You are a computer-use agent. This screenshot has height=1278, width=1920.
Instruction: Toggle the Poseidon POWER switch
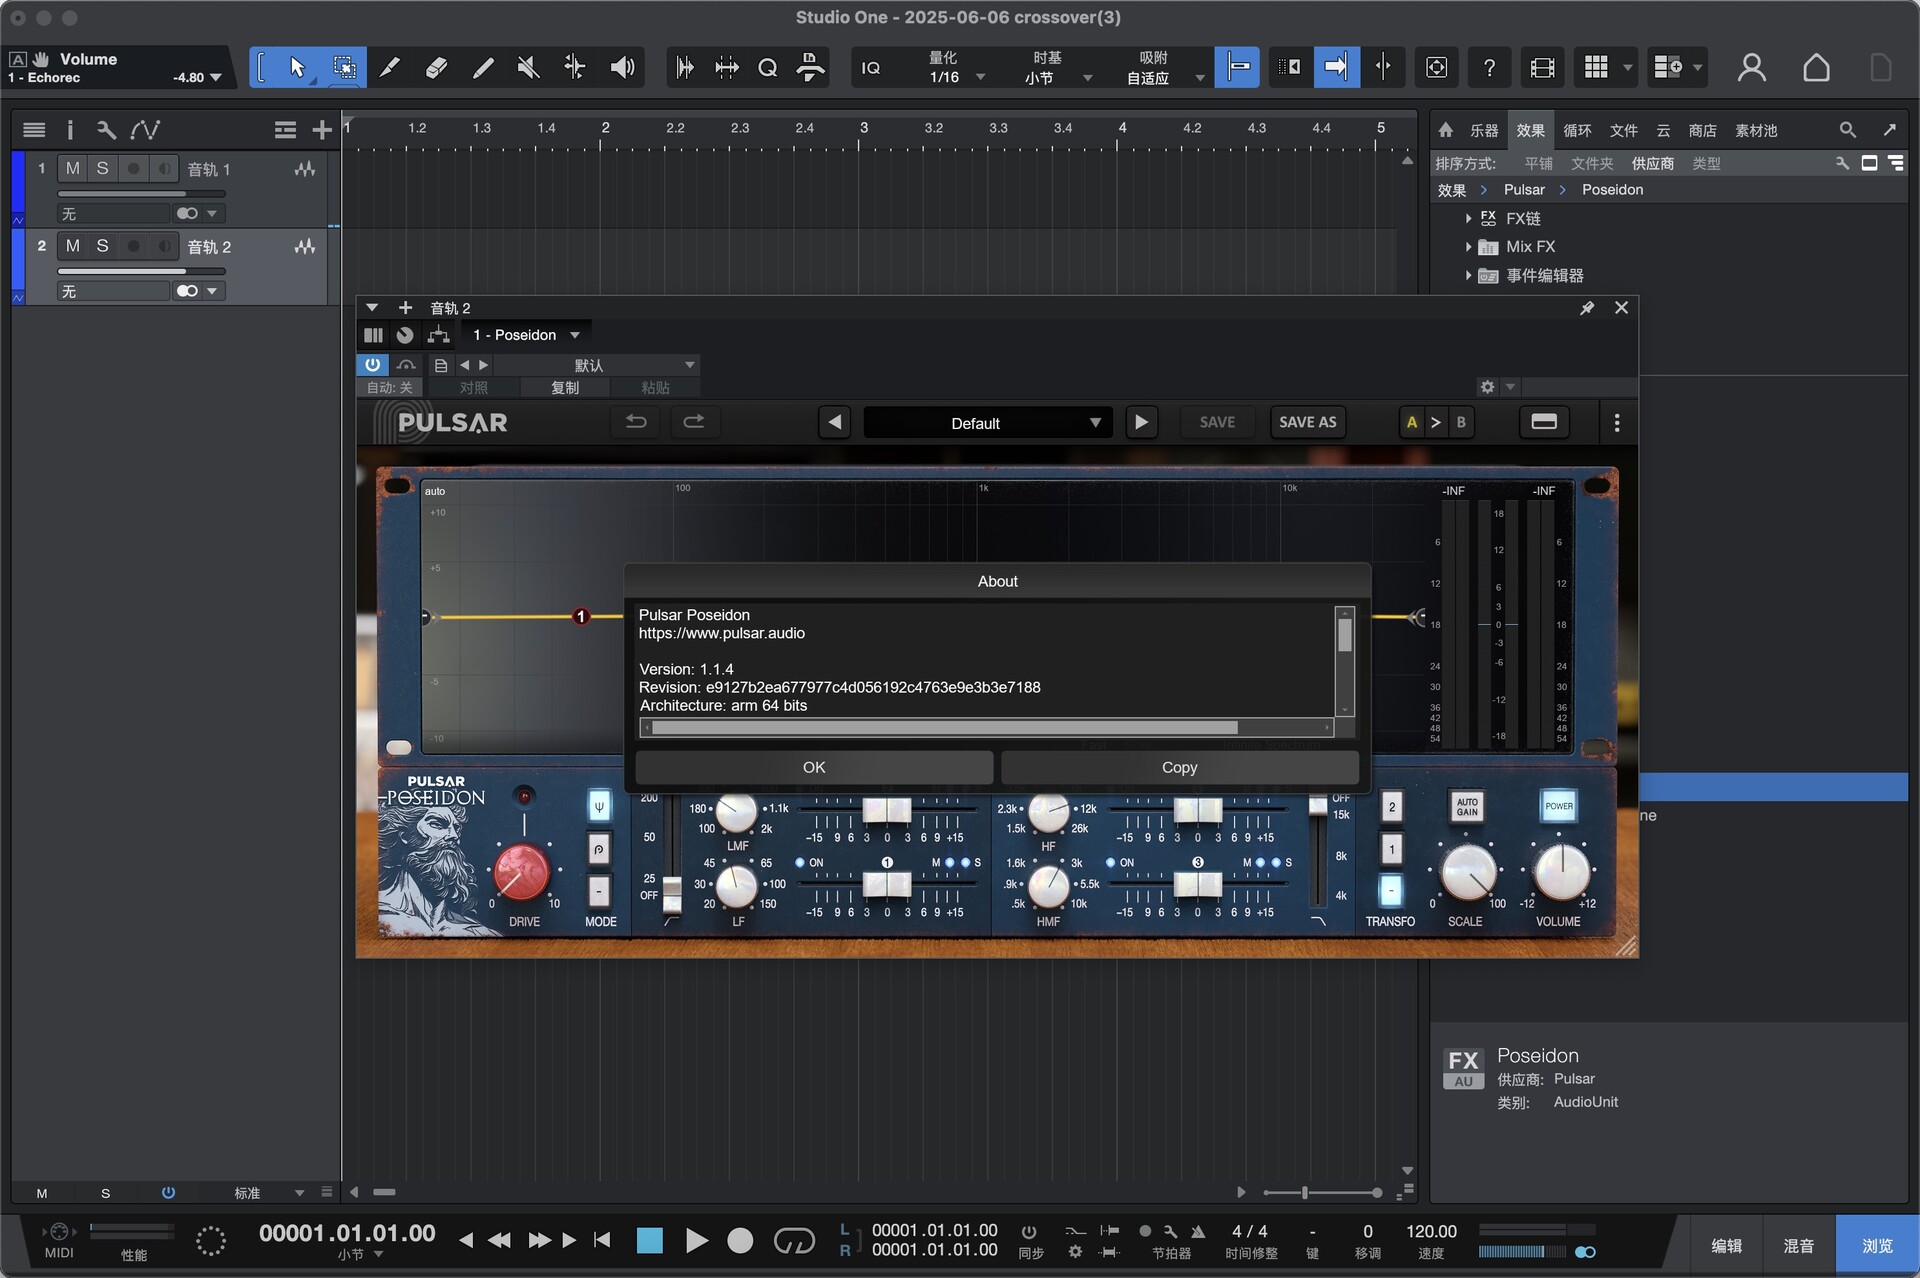pos(1558,806)
